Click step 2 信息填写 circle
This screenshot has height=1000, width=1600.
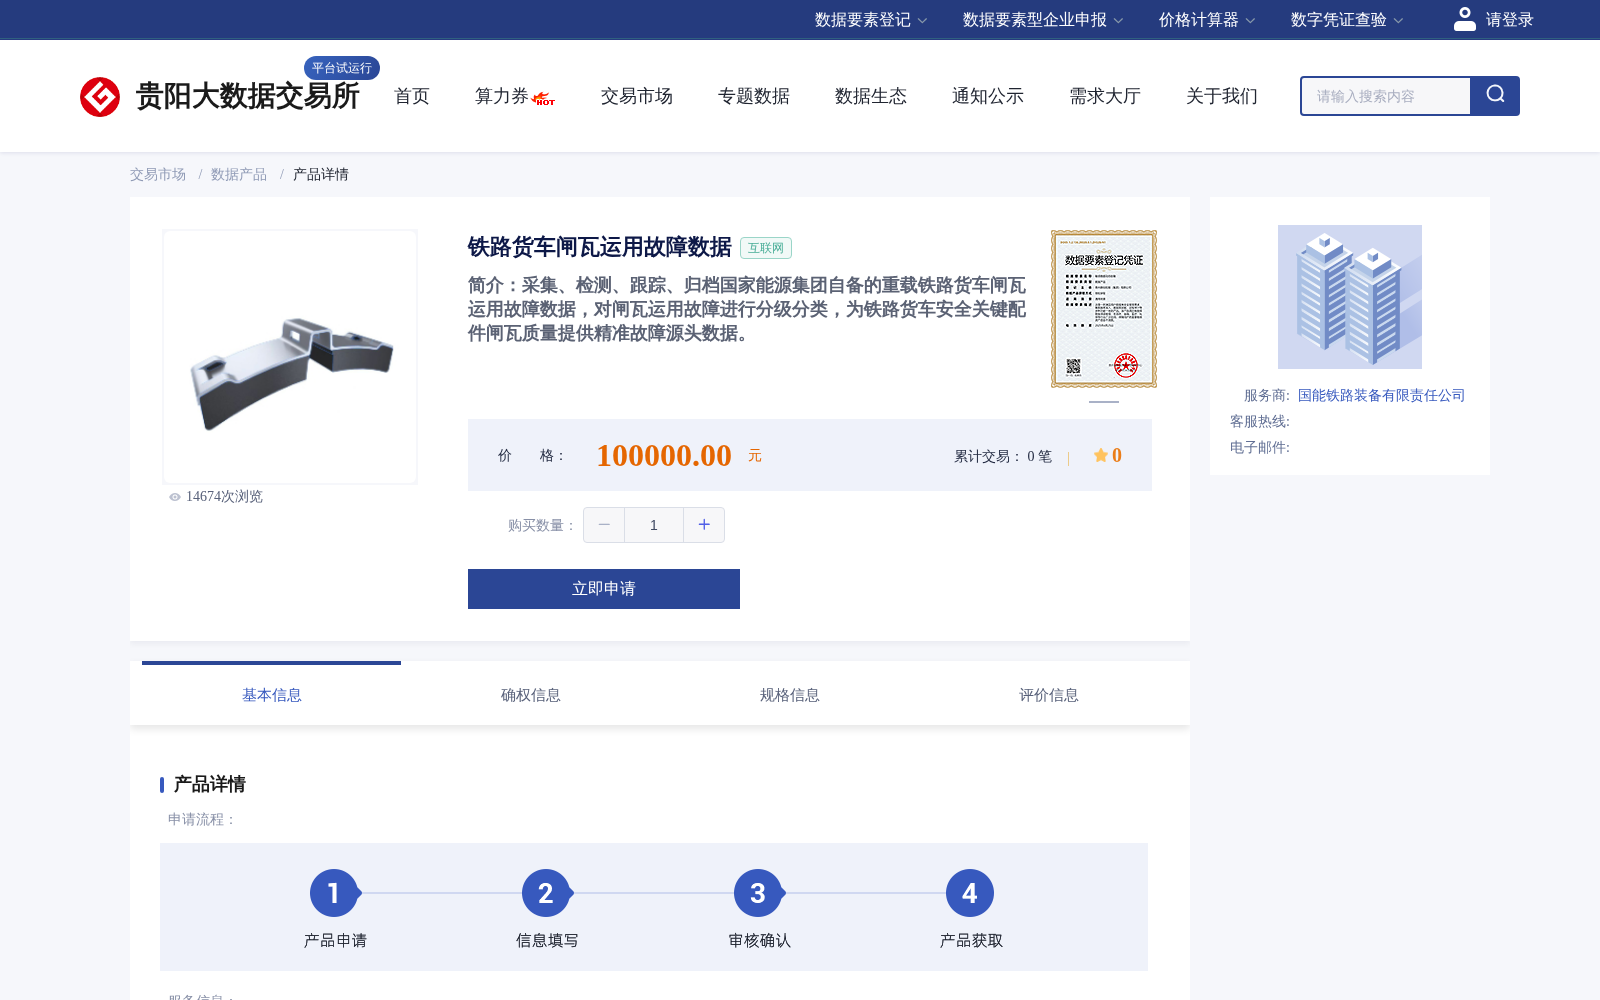tap(546, 893)
